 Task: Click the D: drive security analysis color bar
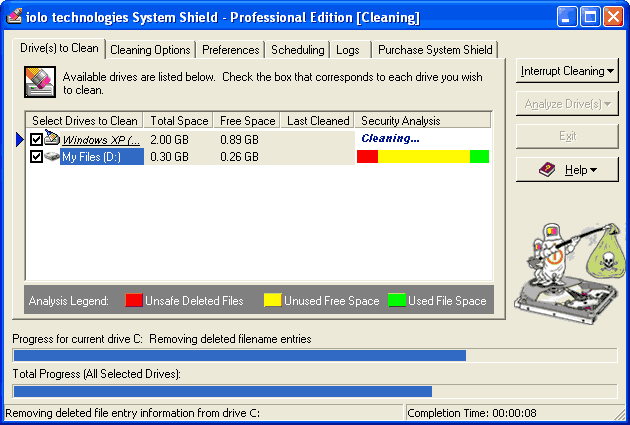pos(423,156)
